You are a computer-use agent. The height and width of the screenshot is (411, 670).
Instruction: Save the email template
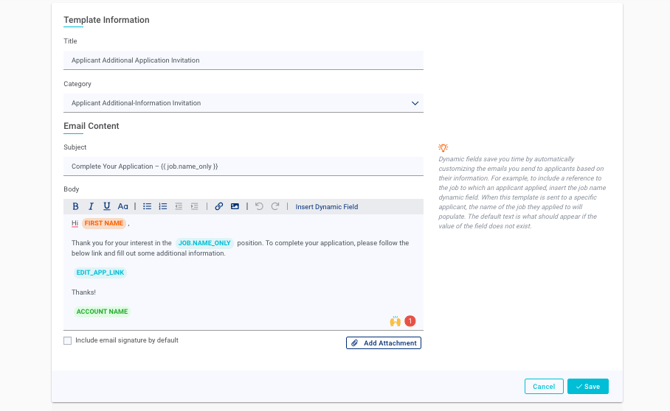(587, 386)
